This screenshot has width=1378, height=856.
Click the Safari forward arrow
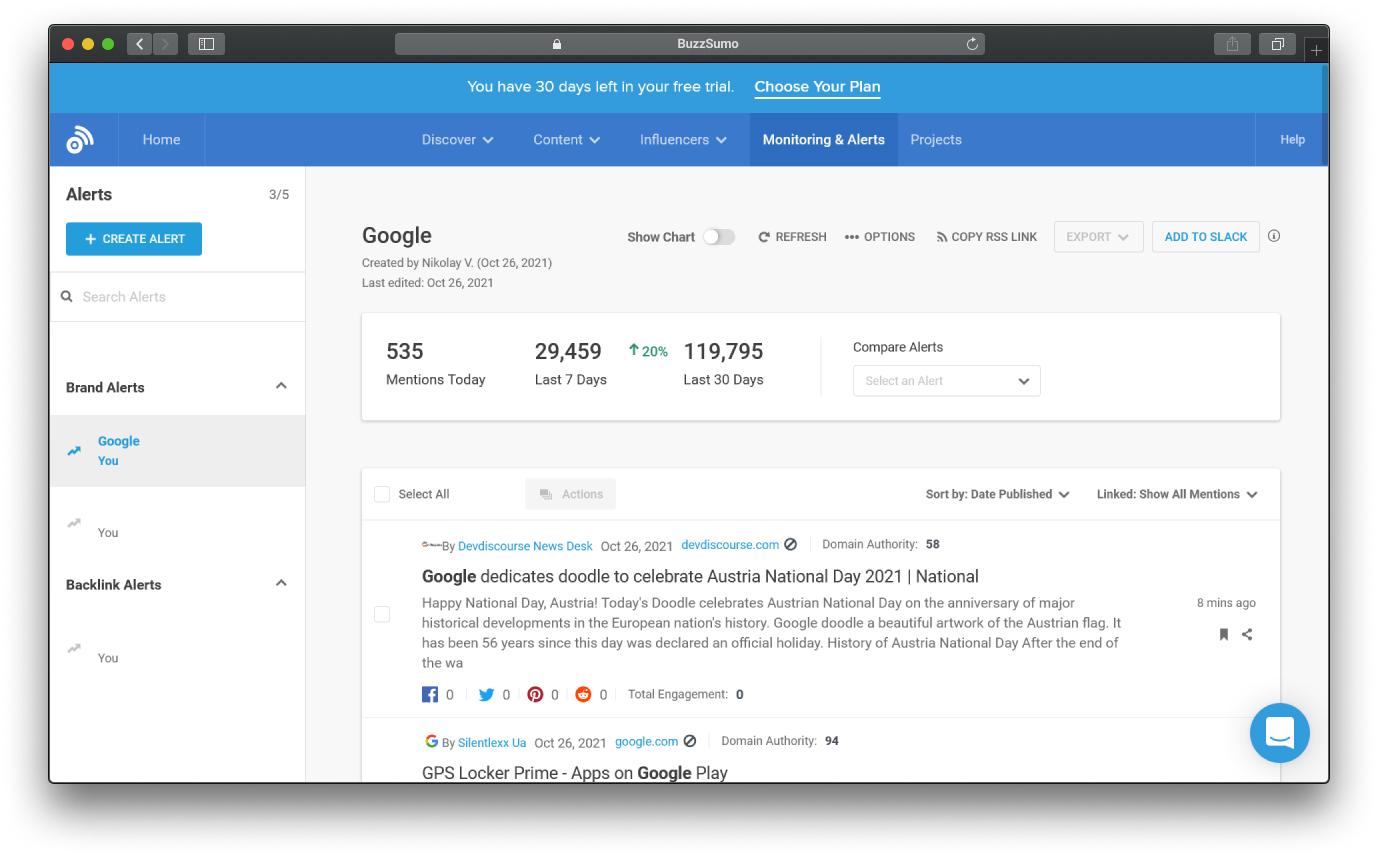pos(165,44)
